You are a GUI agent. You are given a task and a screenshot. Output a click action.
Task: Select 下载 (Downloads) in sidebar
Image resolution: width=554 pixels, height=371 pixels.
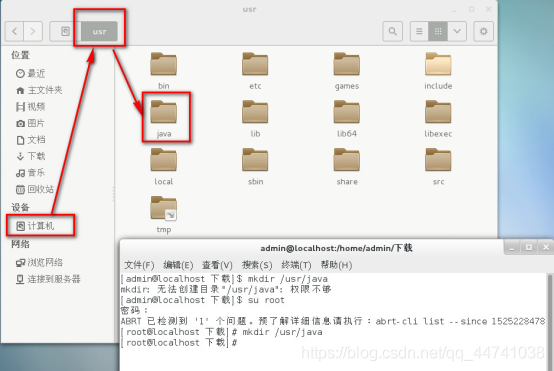point(31,156)
